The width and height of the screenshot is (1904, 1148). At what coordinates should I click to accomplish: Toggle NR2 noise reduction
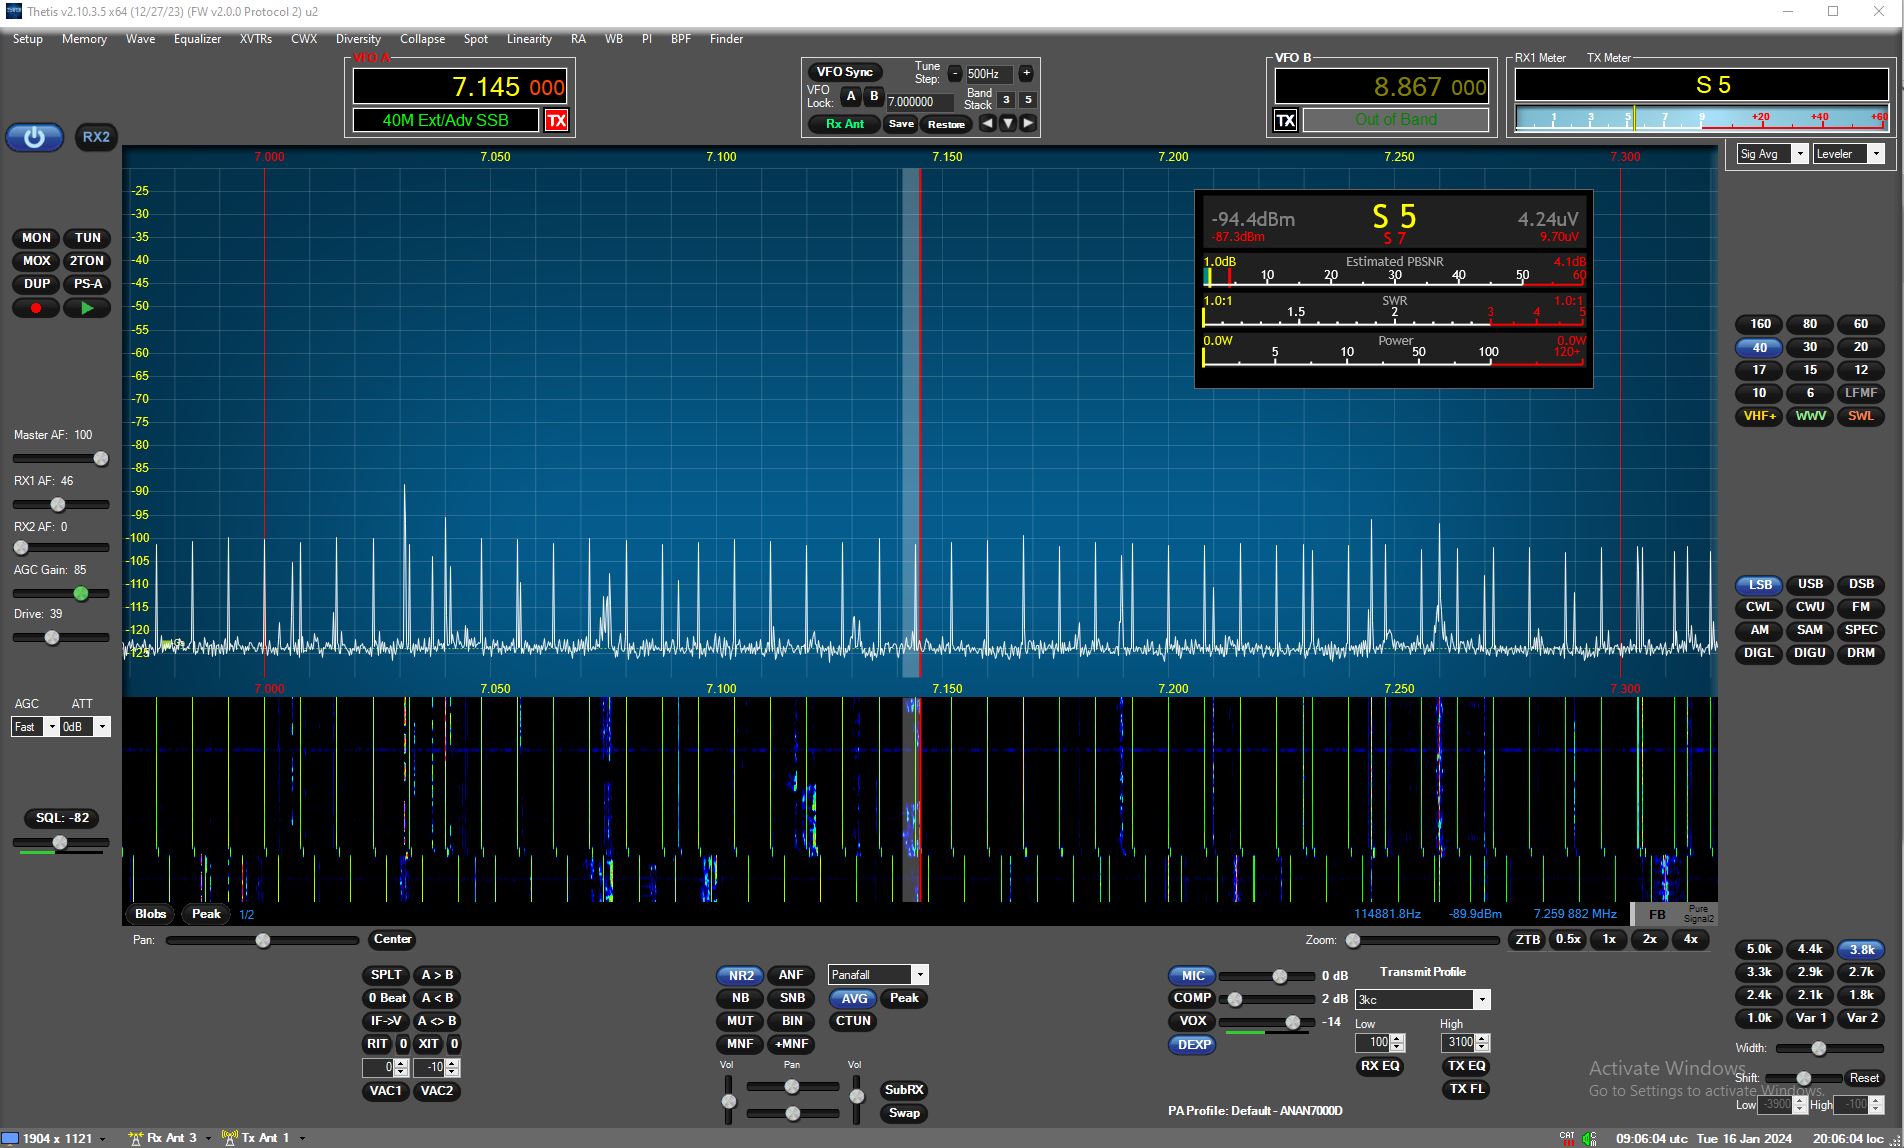[x=741, y=976]
